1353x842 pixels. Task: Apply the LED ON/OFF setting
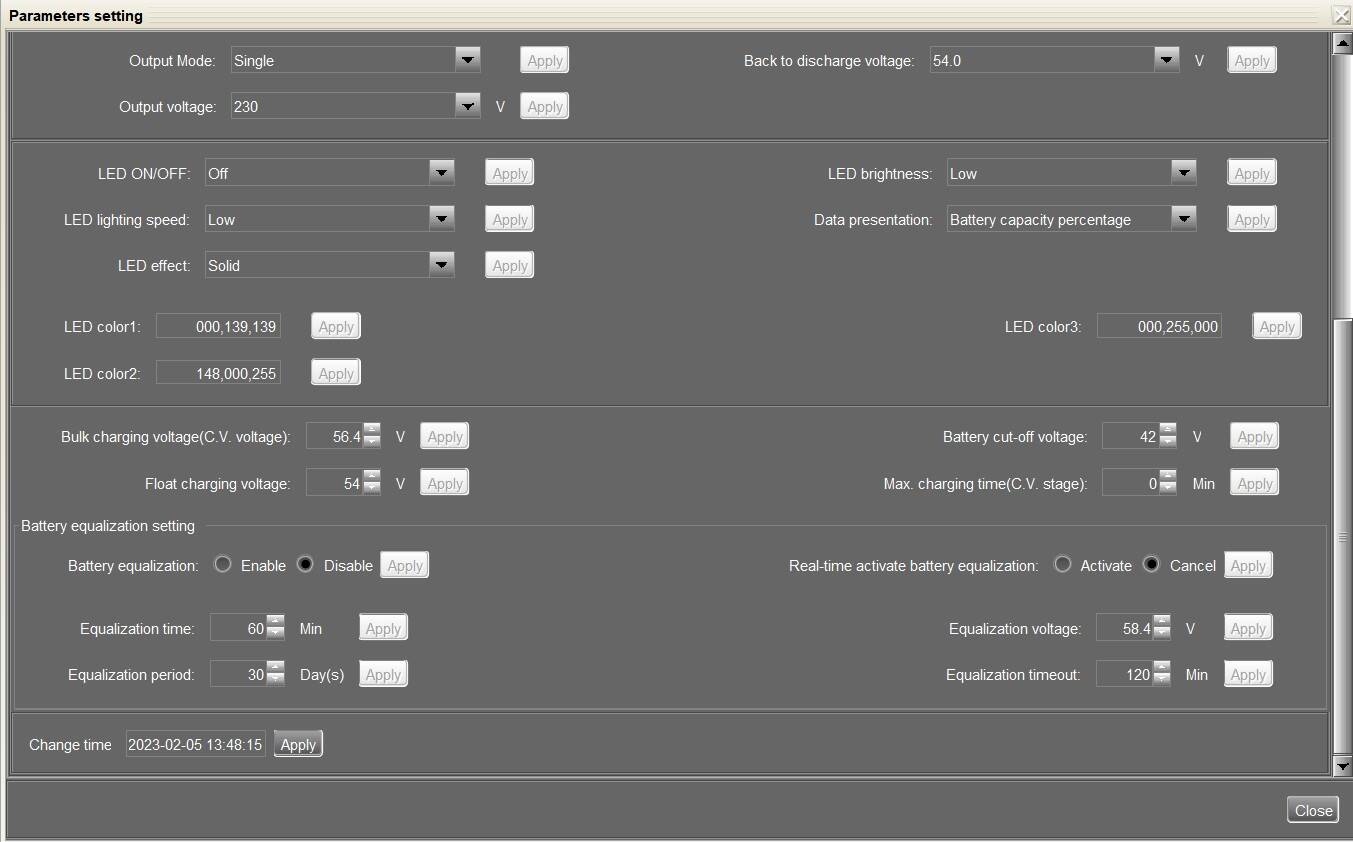point(510,173)
